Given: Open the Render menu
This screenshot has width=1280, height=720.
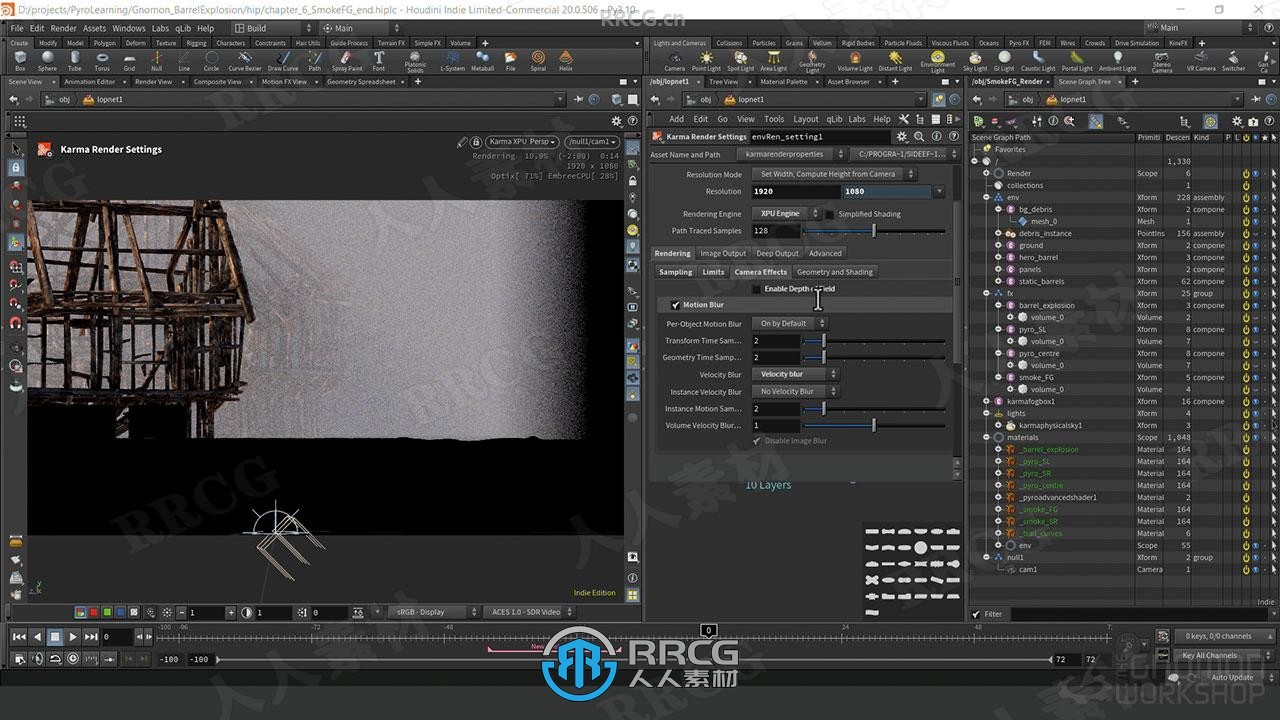Looking at the screenshot, I should pyautogui.click(x=63, y=28).
